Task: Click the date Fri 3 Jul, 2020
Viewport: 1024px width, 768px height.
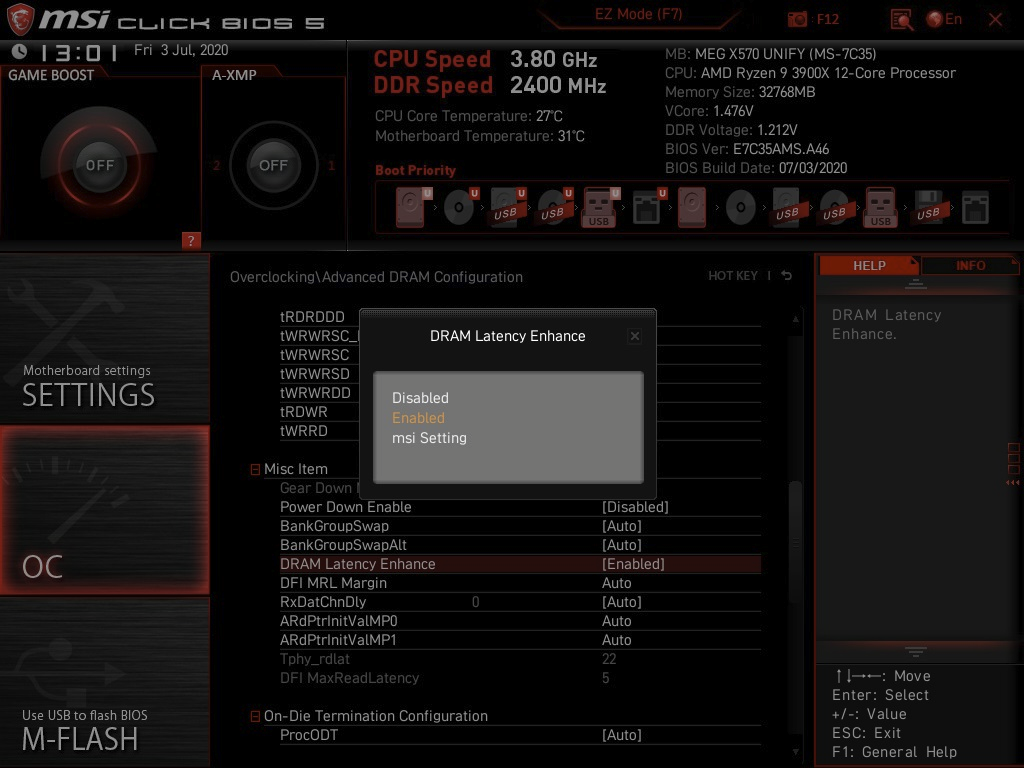Action: [181, 50]
